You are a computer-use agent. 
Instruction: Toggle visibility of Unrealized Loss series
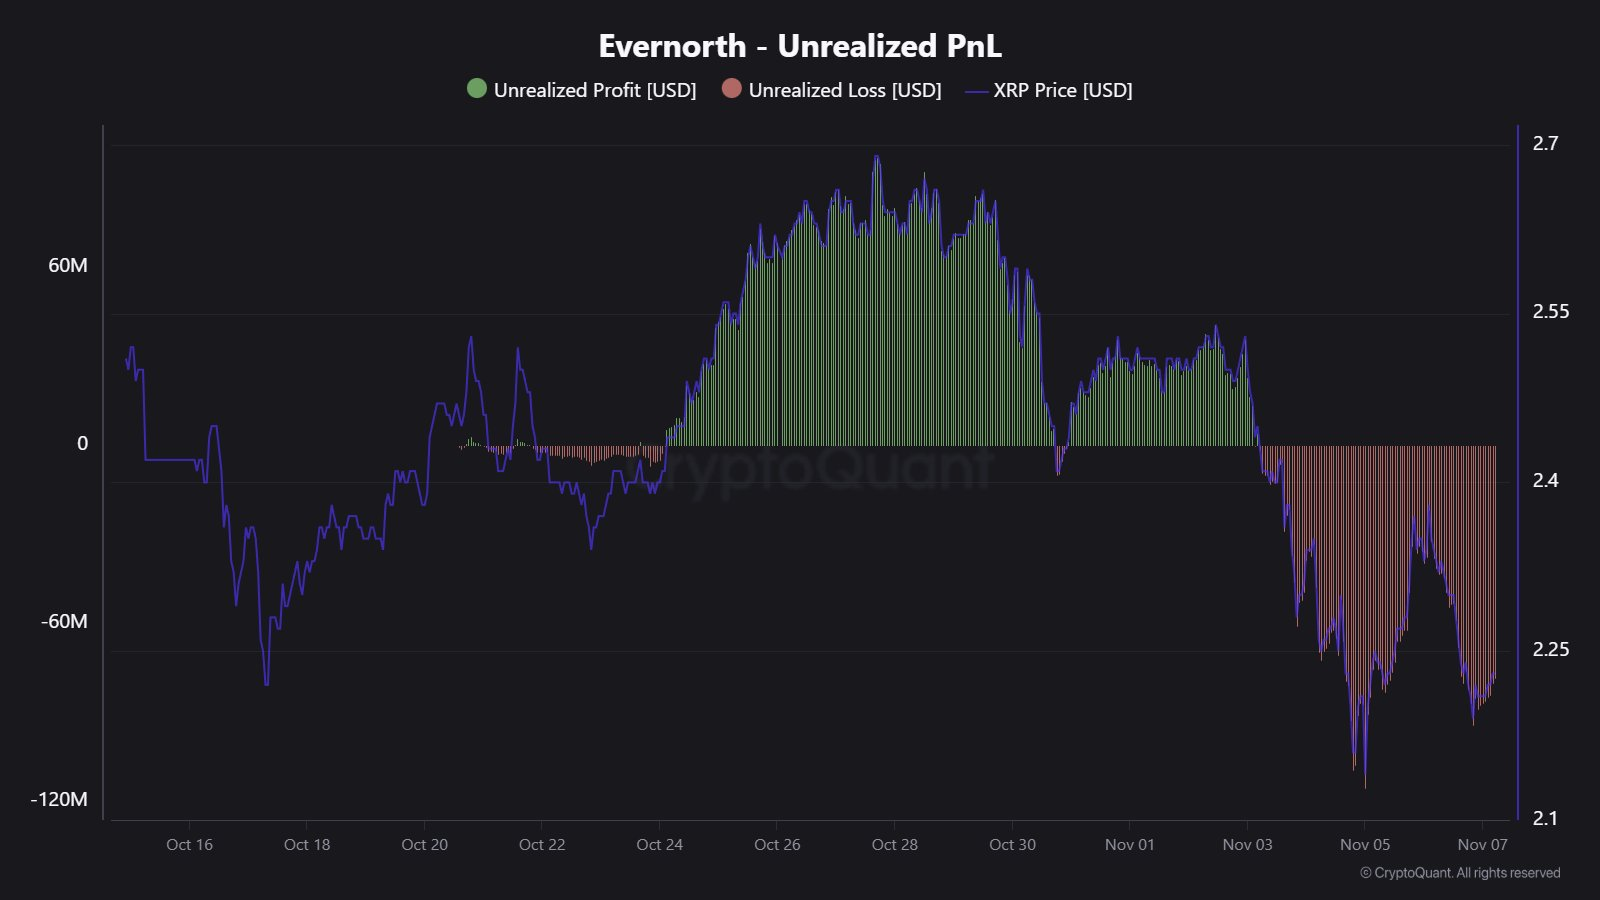point(845,90)
